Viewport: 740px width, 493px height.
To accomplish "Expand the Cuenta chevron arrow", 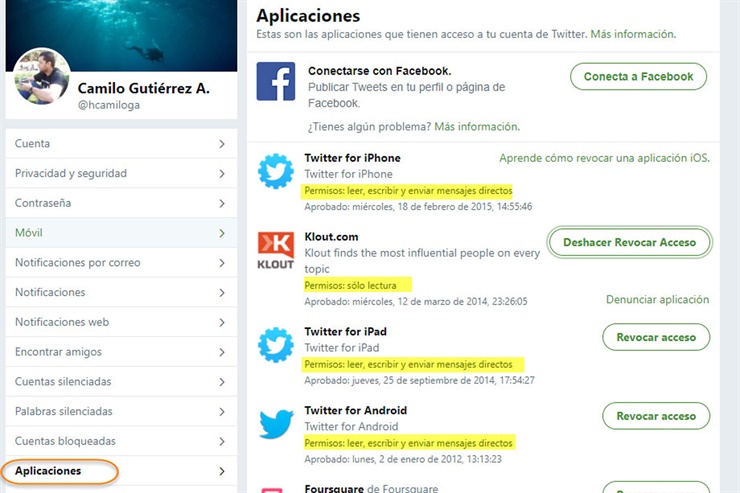I will 222,144.
